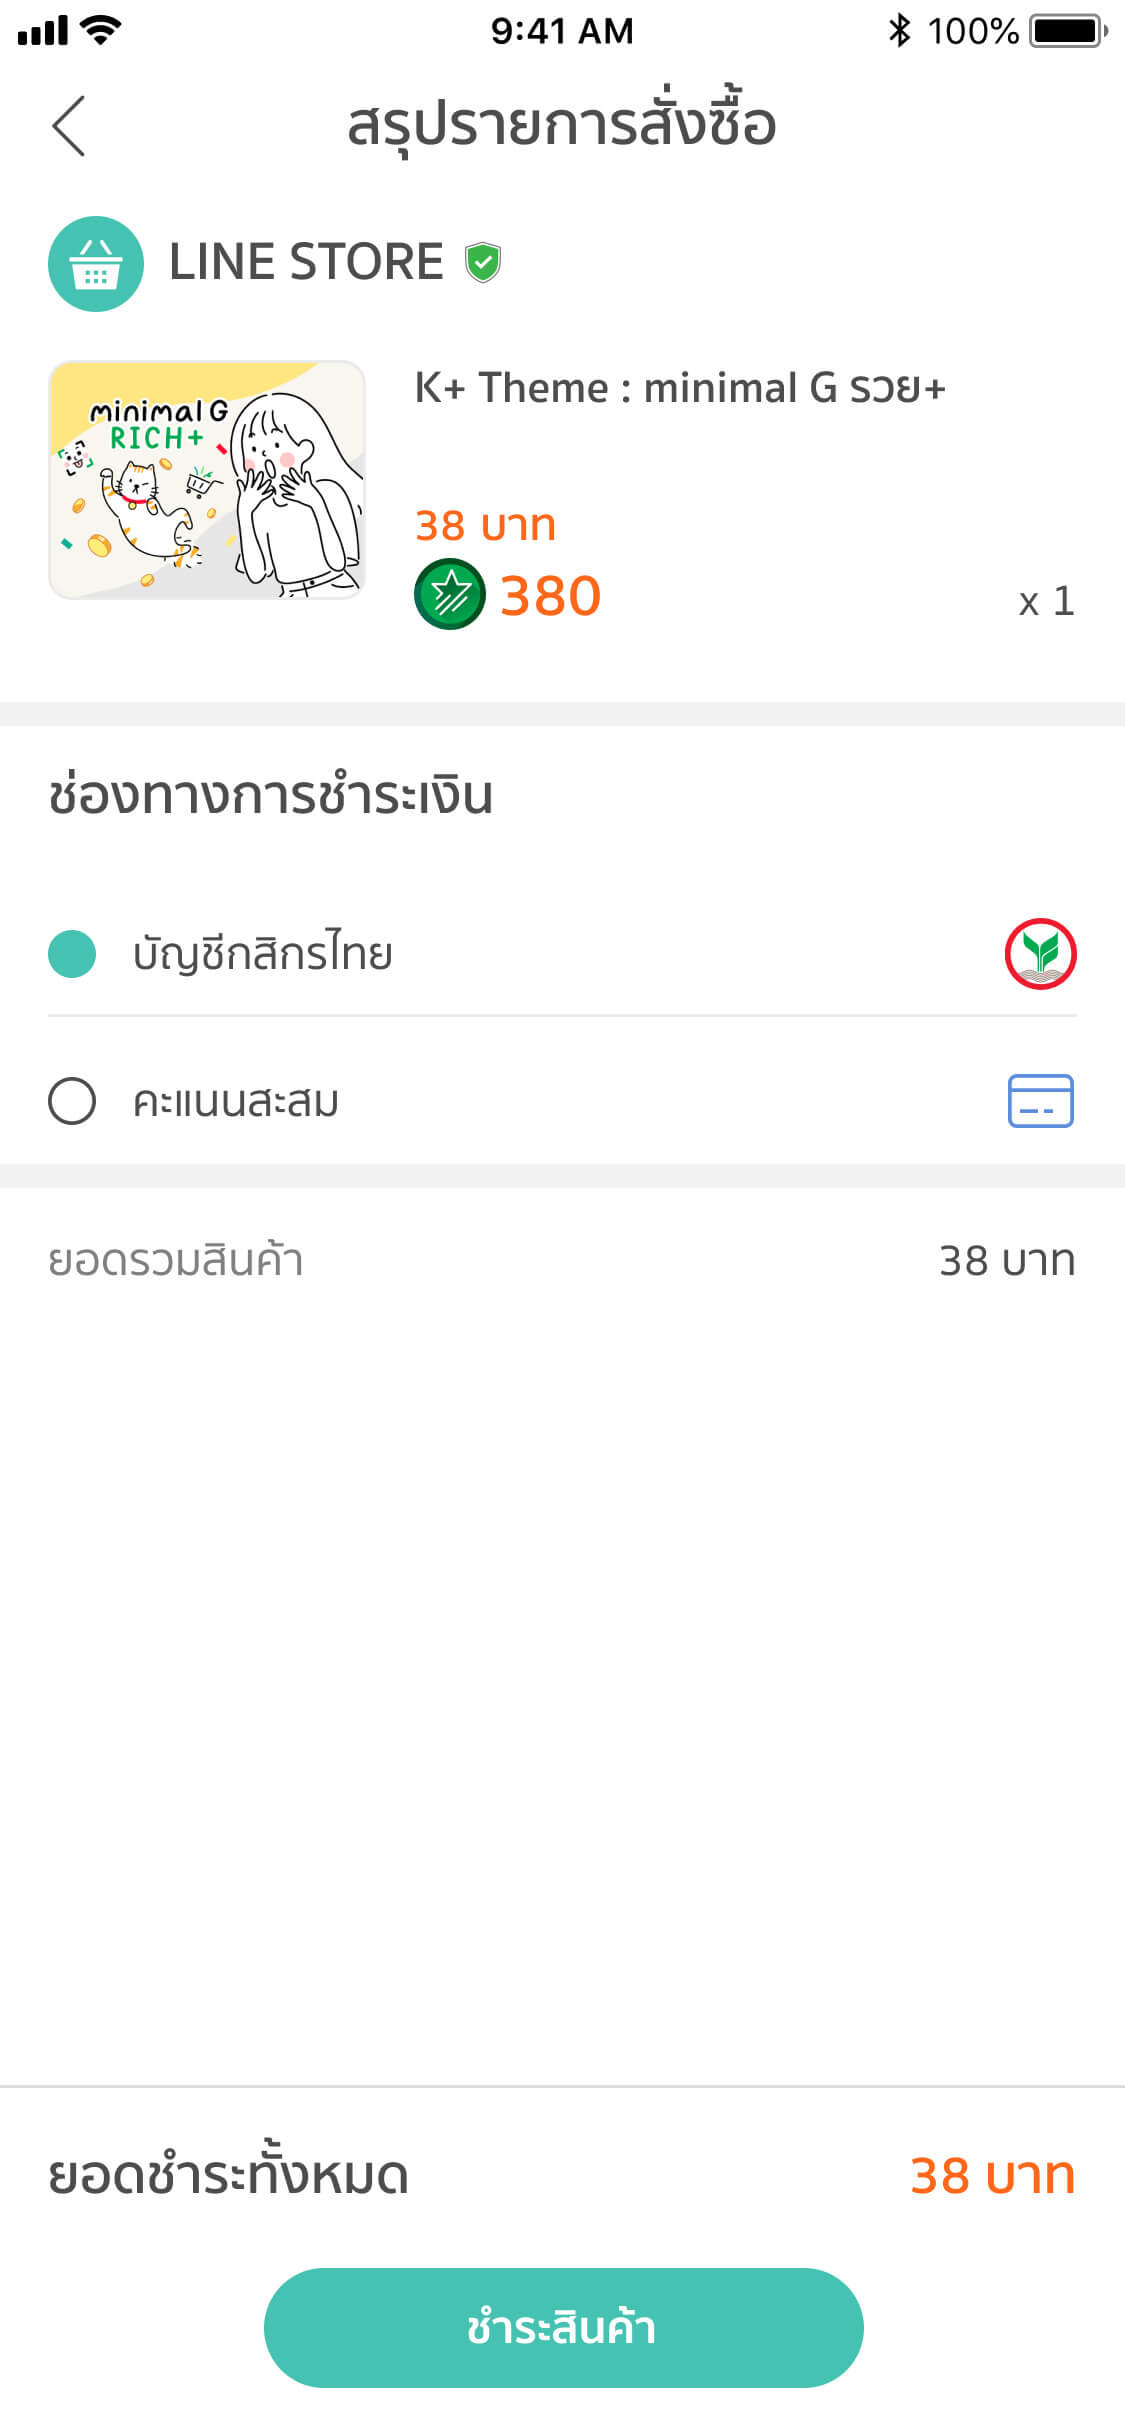Tap the LINE STORE shop name
This screenshot has width=1125, height=2436.
(x=306, y=262)
